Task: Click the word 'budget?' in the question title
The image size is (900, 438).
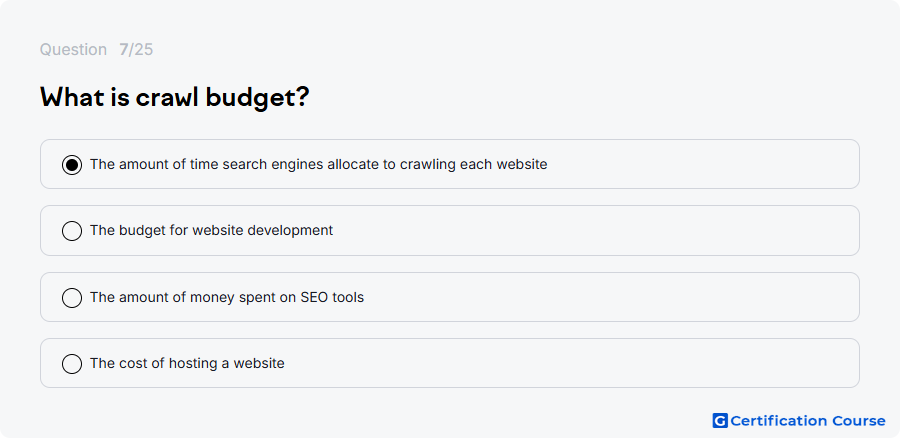Action: point(257,99)
